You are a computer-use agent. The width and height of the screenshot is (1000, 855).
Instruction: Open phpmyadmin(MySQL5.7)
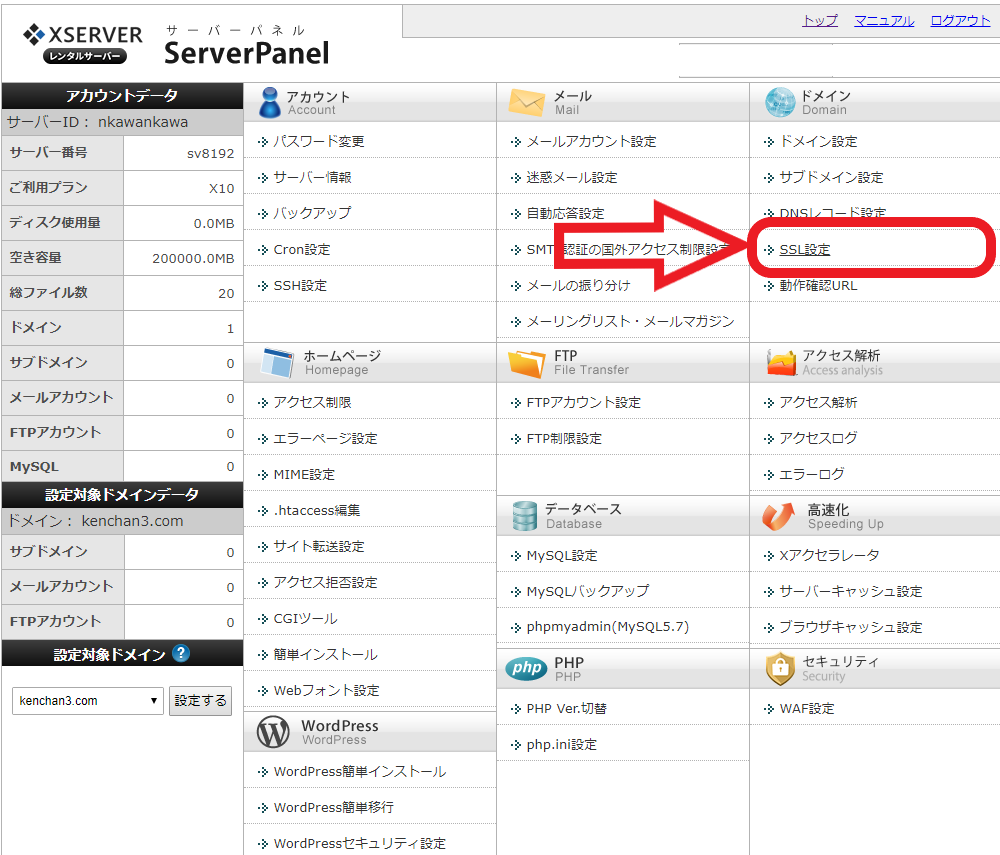click(x=608, y=627)
